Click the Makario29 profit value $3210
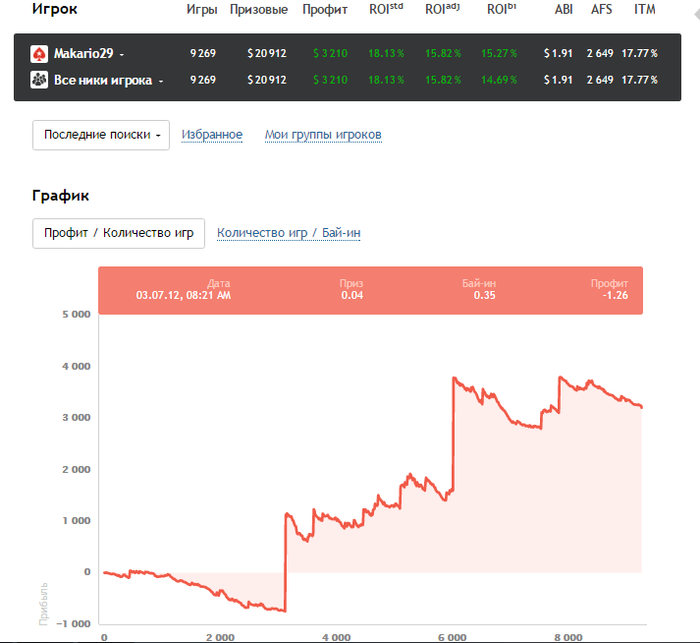 tap(329, 54)
